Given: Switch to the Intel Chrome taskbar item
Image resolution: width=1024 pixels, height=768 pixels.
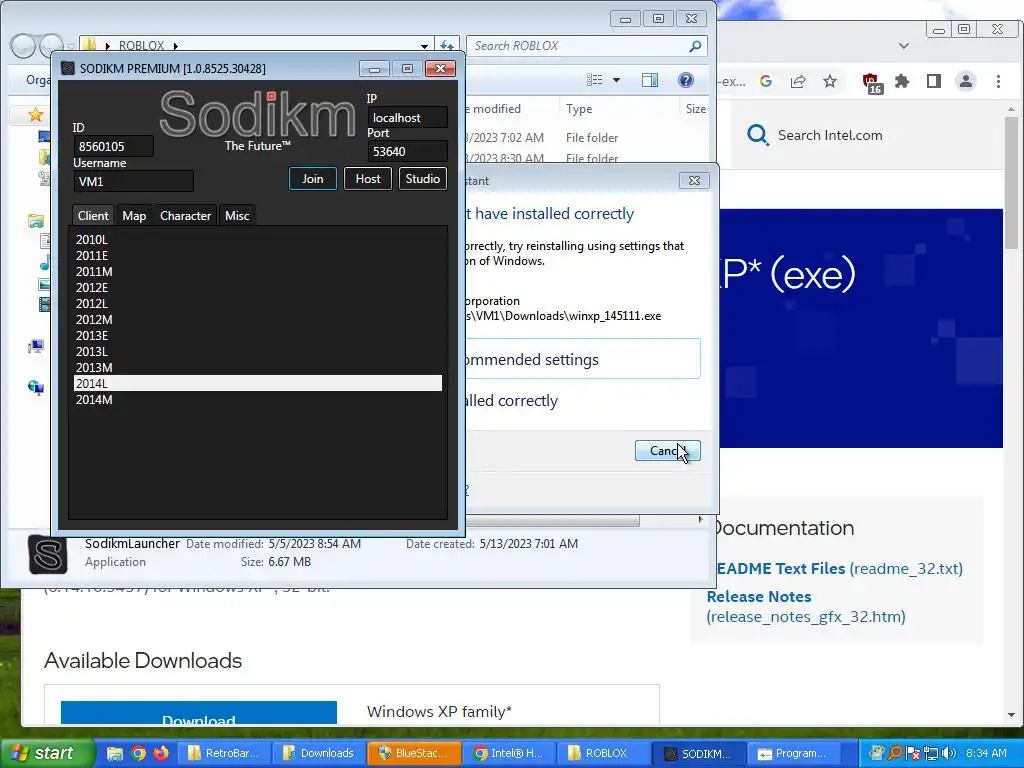Looking at the screenshot, I should (x=508, y=753).
